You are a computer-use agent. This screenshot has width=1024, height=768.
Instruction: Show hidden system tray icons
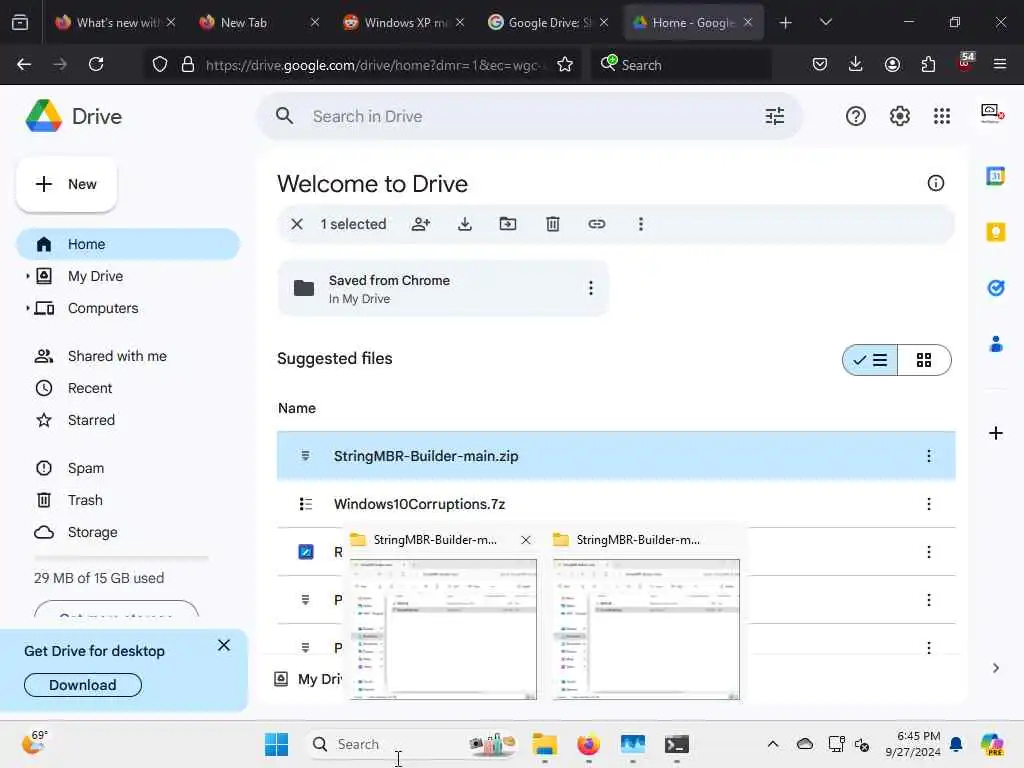click(x=773, y=744)
